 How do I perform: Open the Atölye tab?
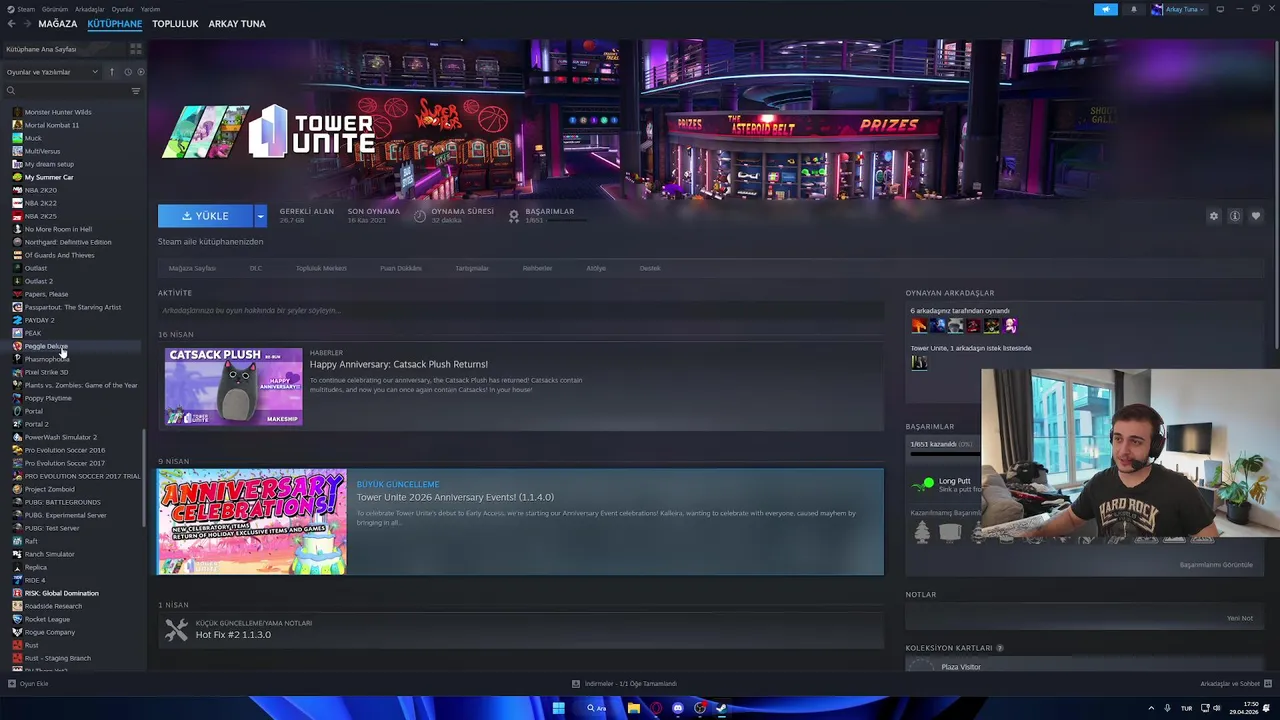tap(596, 268)
